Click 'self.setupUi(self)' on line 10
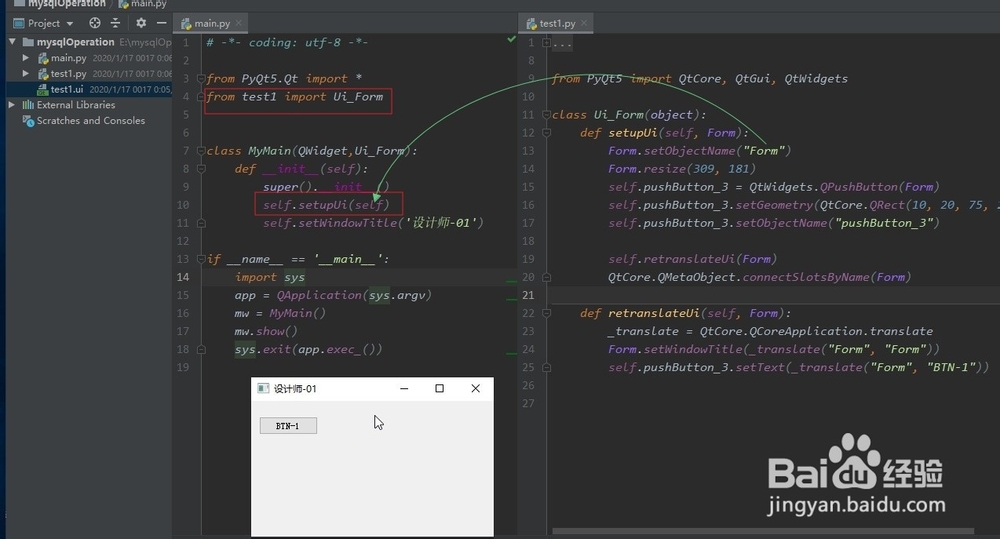 pos(326,205)
